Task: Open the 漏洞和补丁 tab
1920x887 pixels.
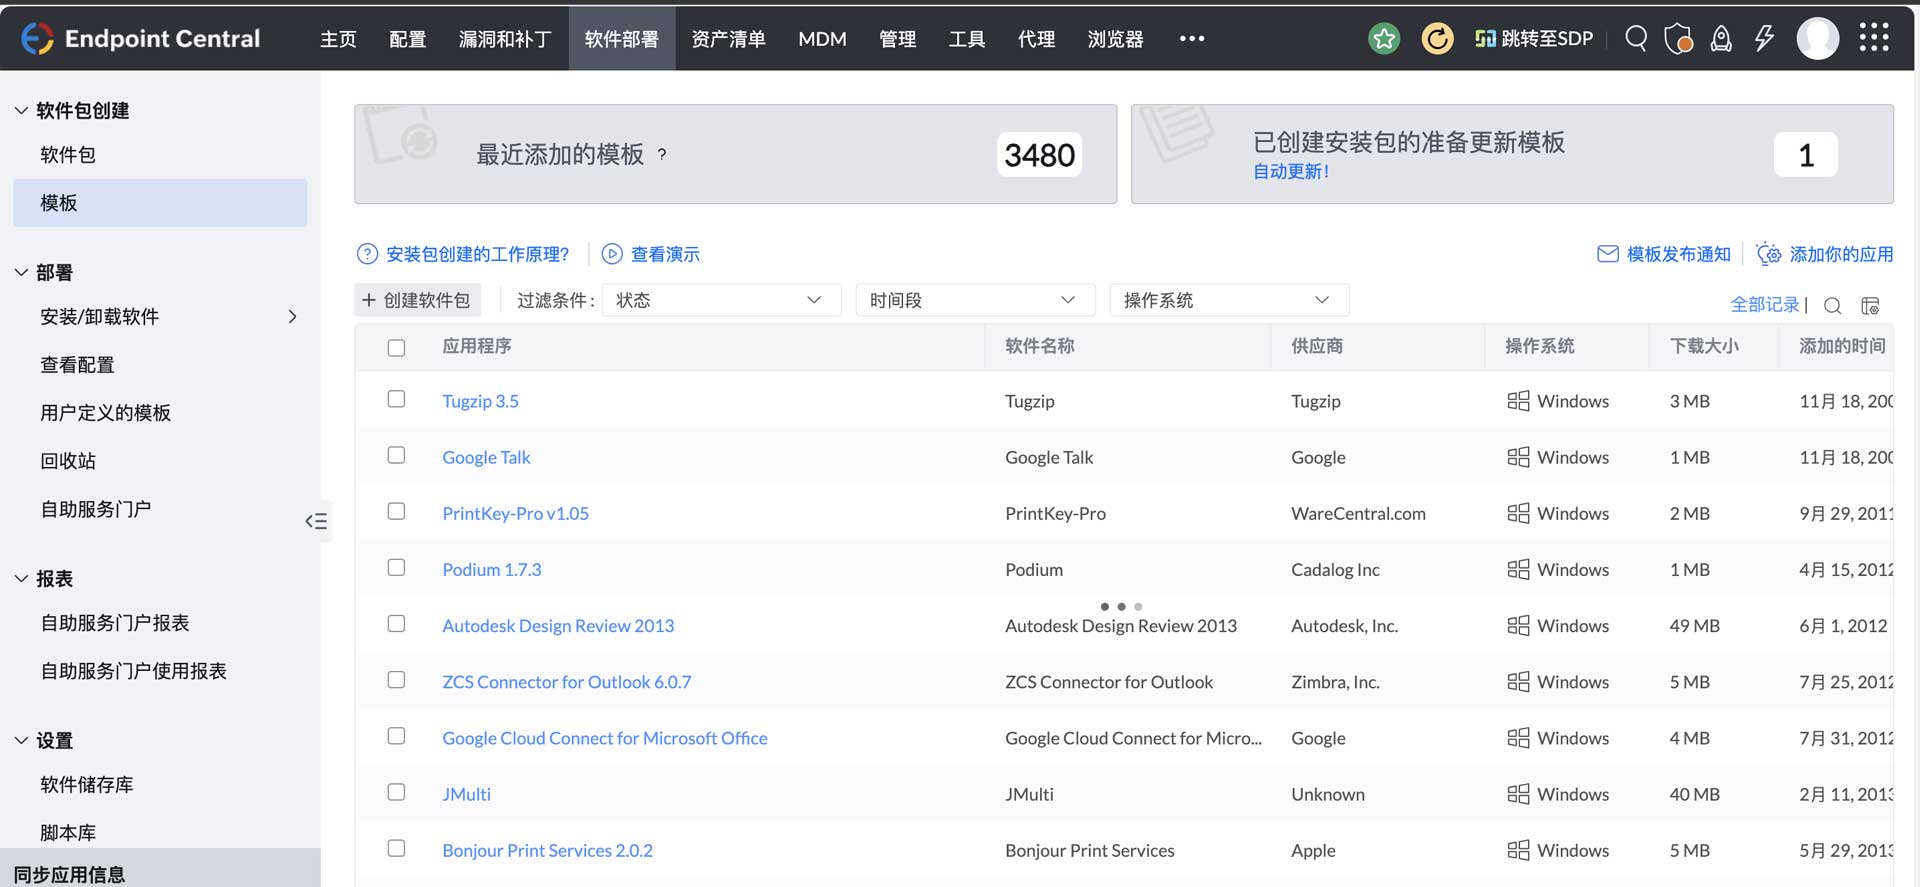Action: [505, 39]
